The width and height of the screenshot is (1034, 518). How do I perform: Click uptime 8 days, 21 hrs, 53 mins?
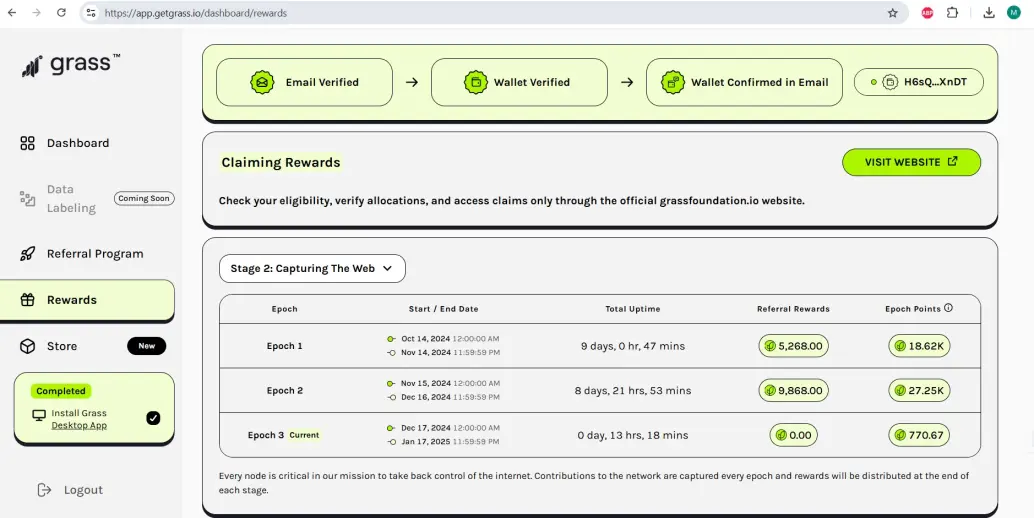point(632,391)
